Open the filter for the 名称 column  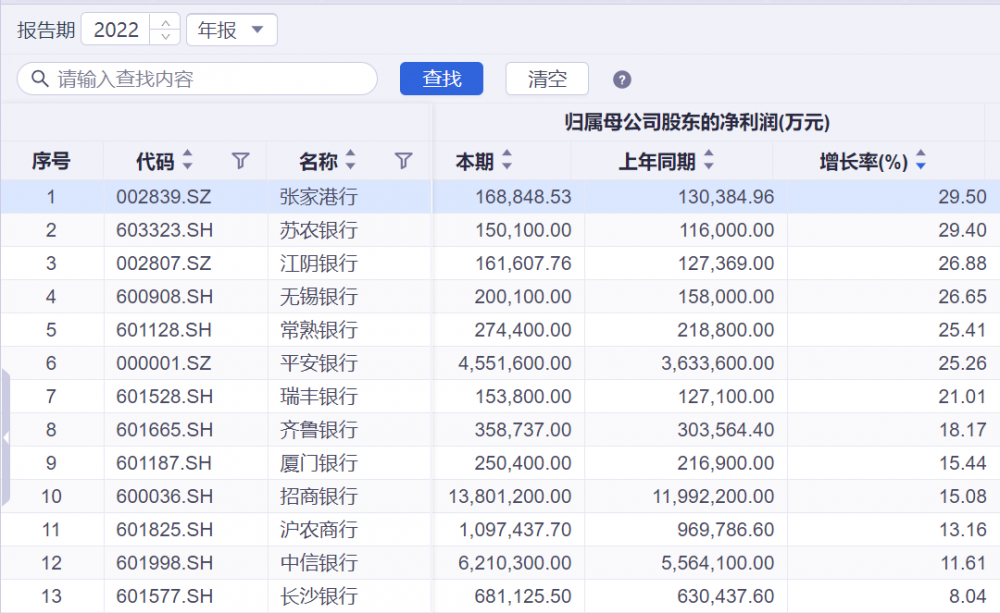coord(403,161)
